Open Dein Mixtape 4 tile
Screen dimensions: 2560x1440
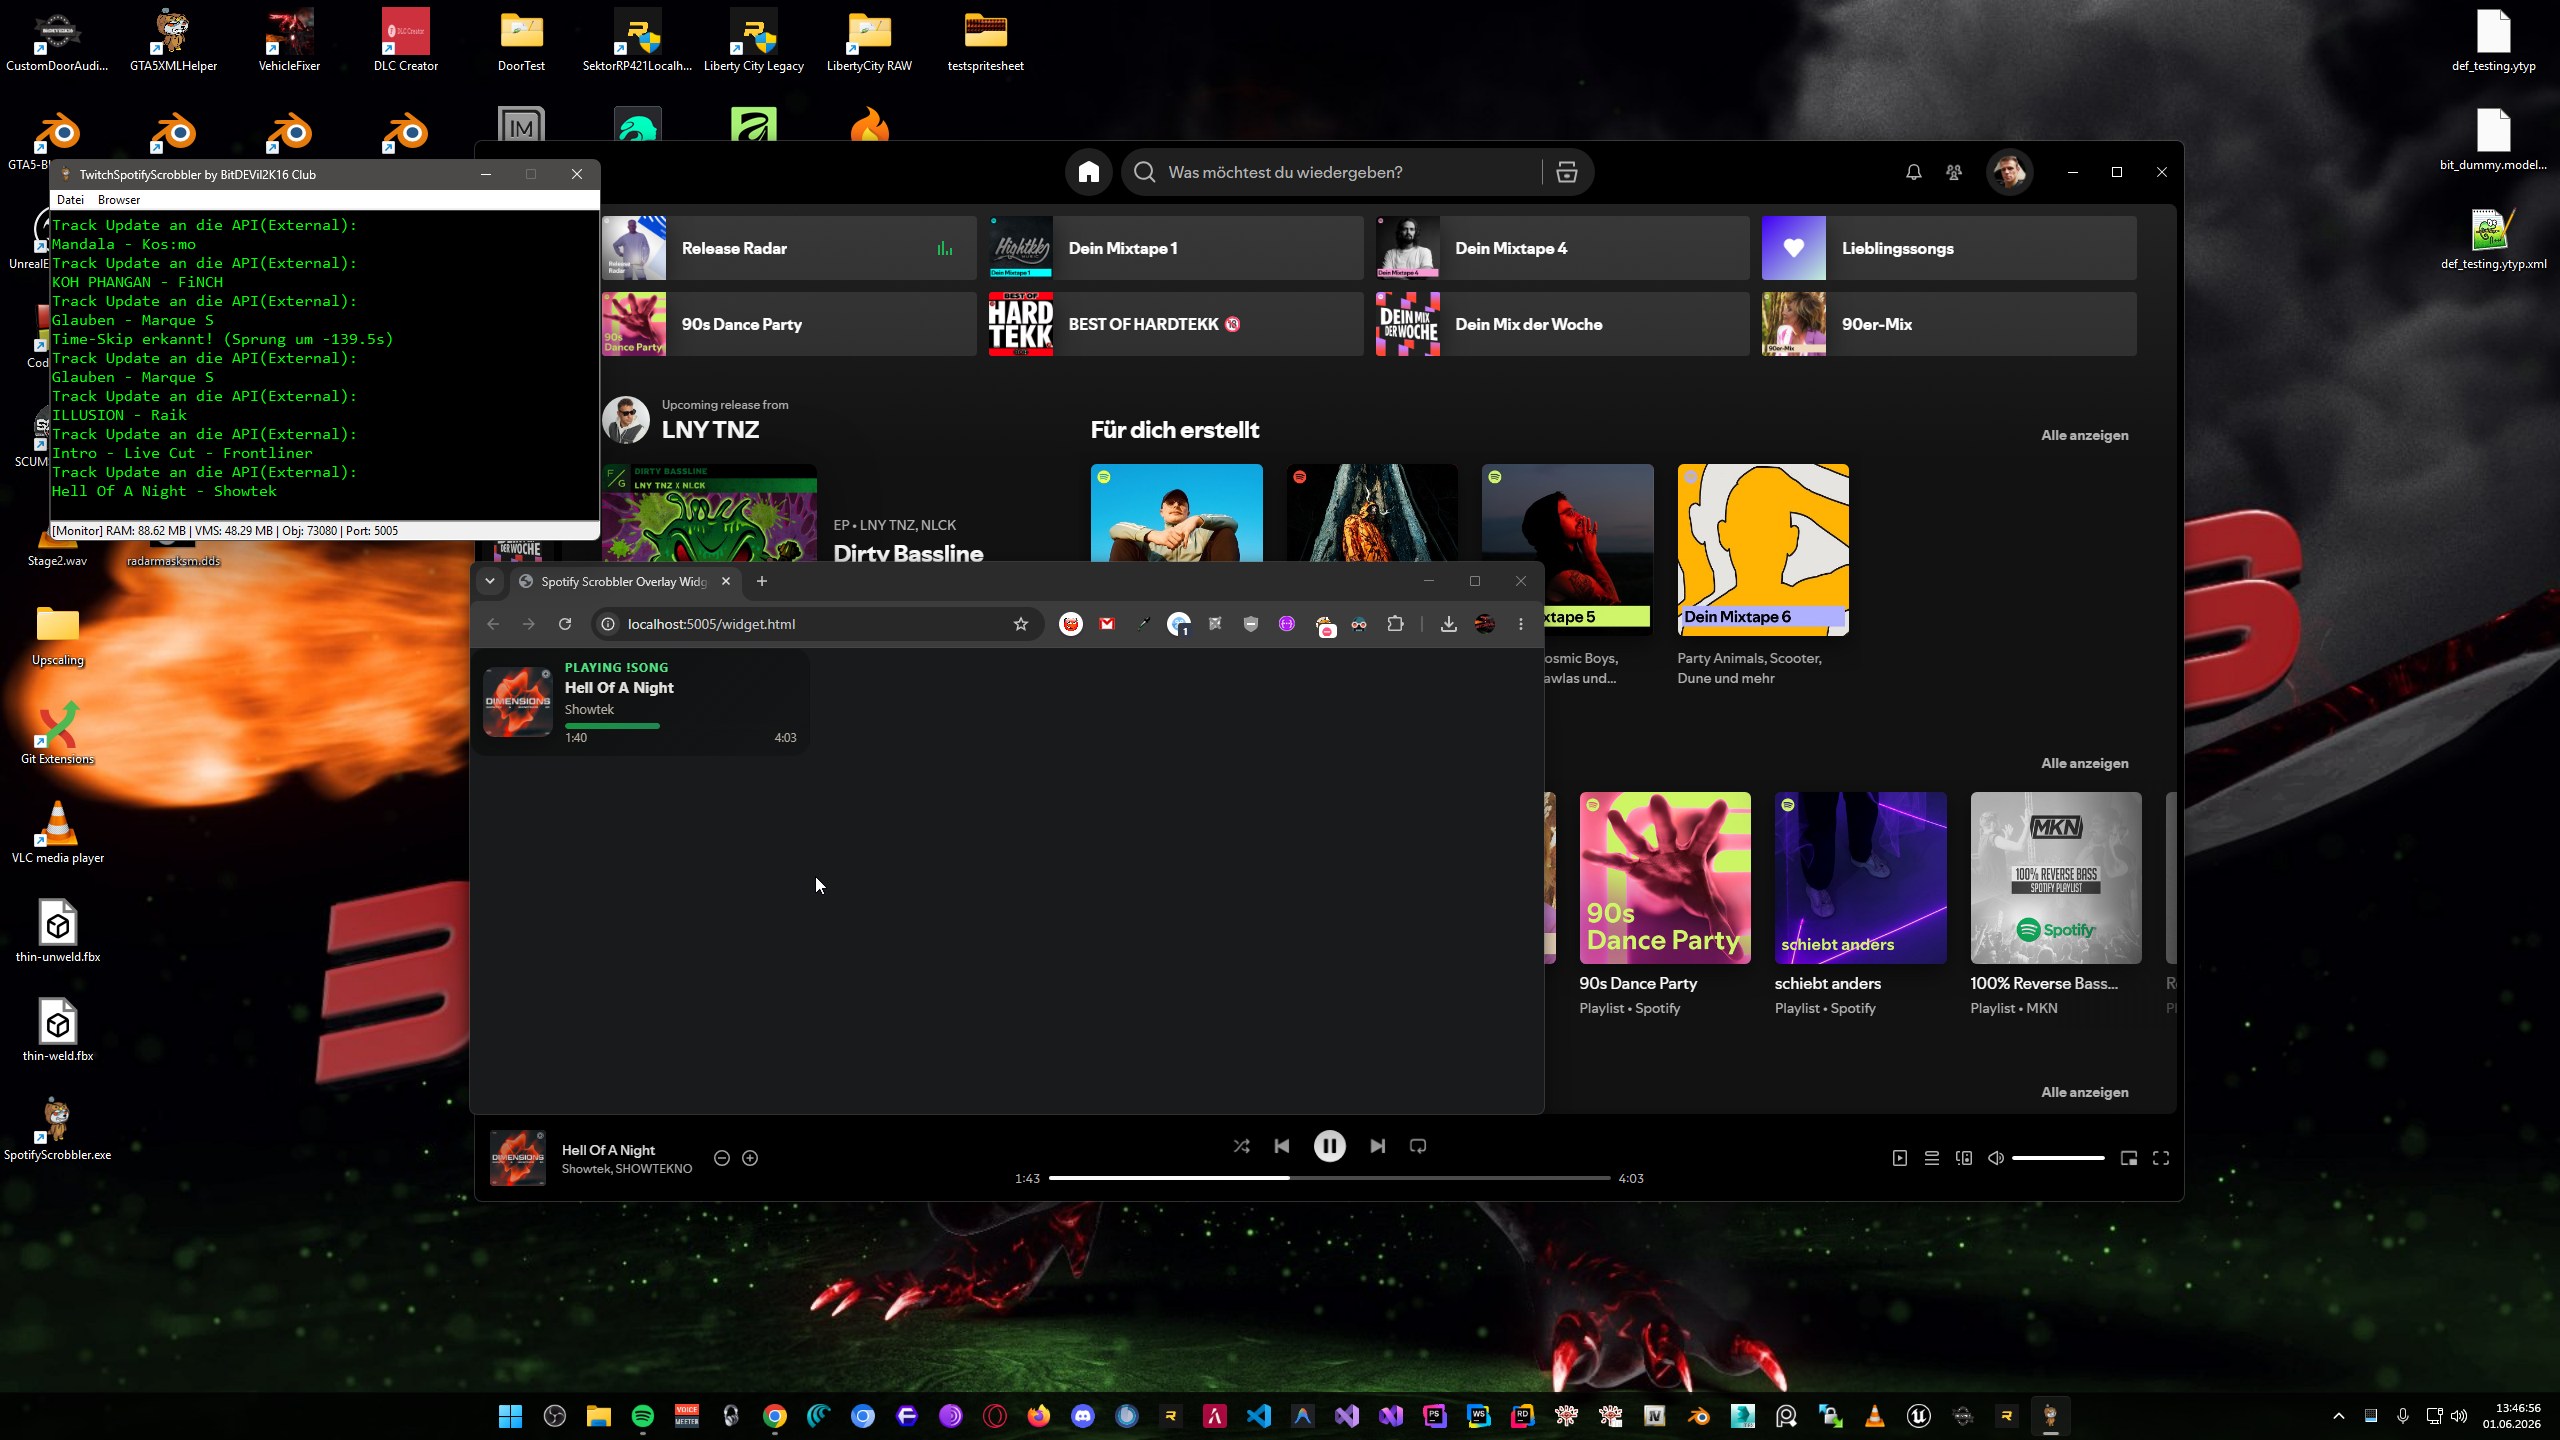pyautogui.click(x=1562, y=248)
